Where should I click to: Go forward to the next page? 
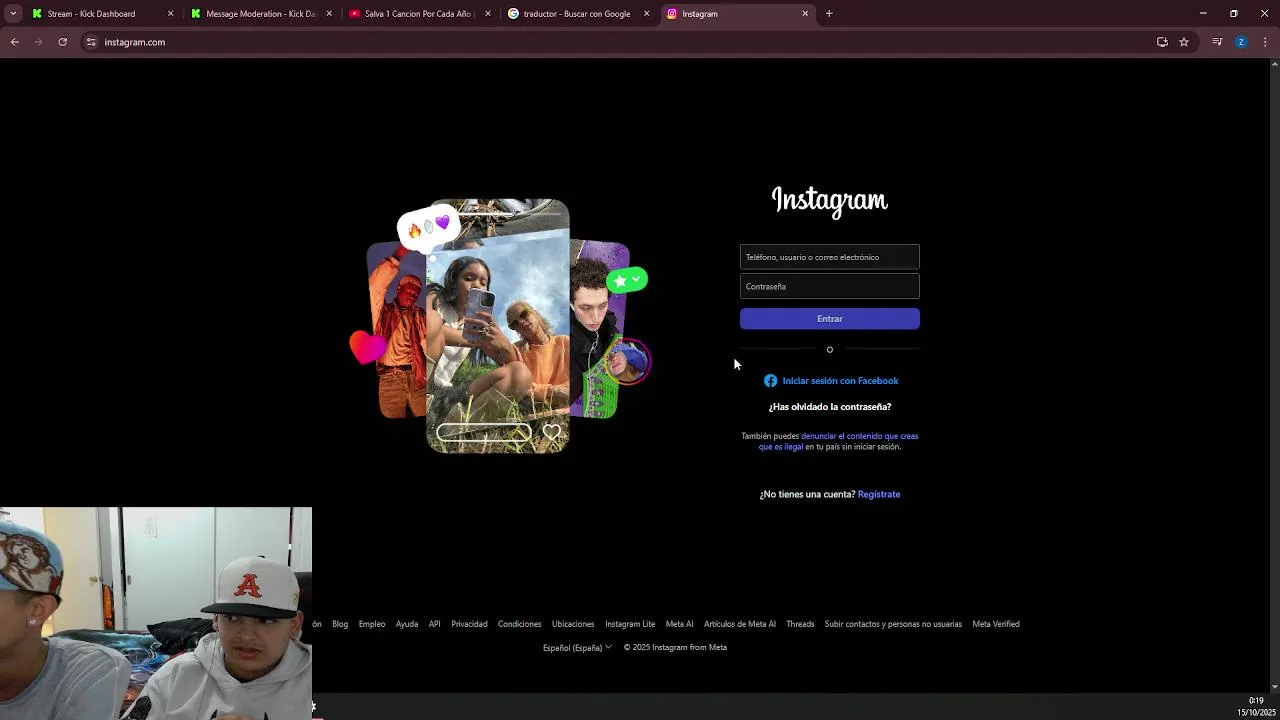click(x=38, y=42)
